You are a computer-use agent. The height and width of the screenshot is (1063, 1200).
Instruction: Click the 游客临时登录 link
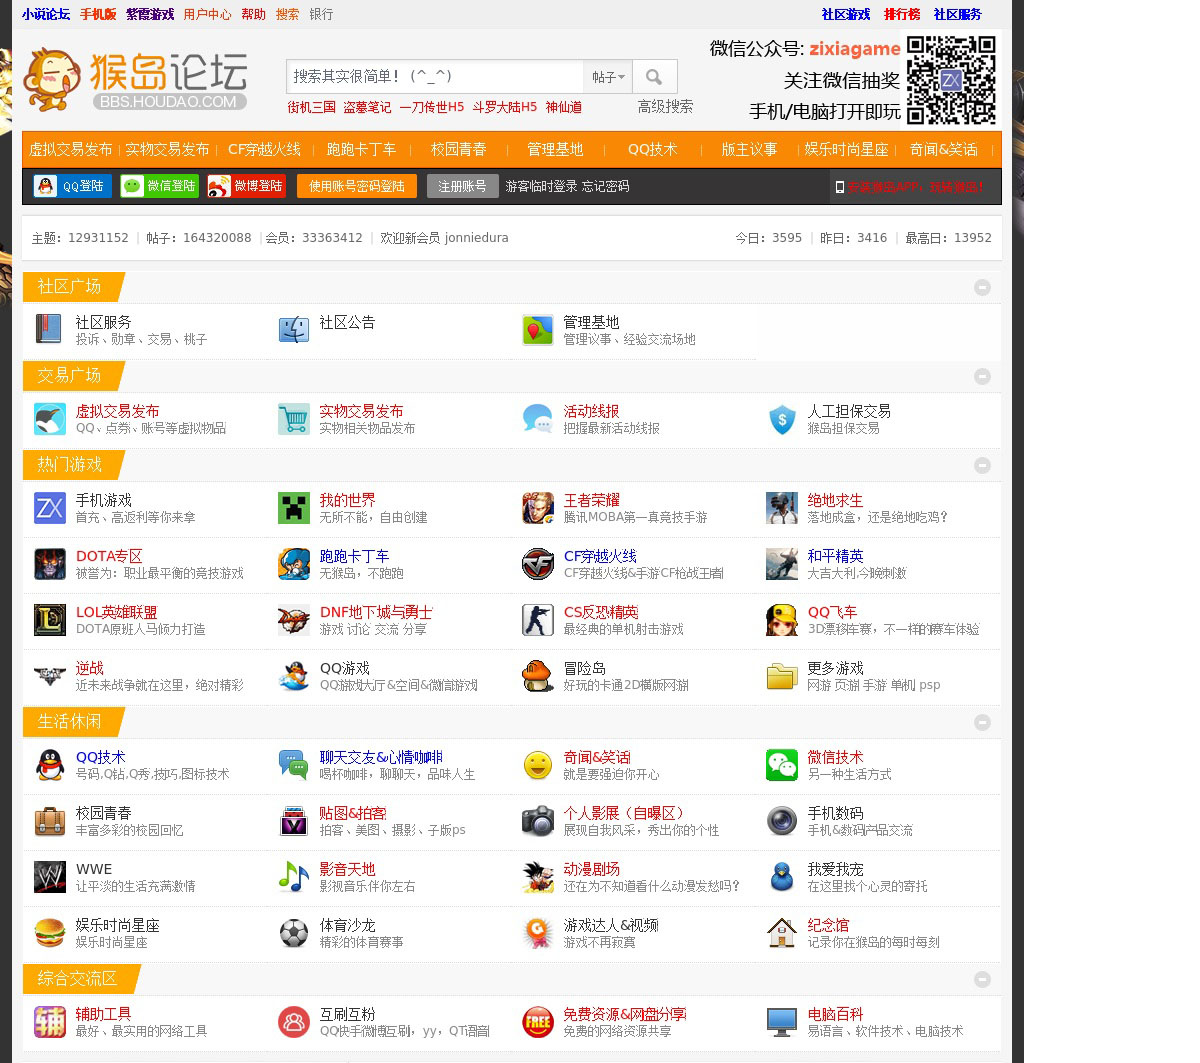(541, 186)
